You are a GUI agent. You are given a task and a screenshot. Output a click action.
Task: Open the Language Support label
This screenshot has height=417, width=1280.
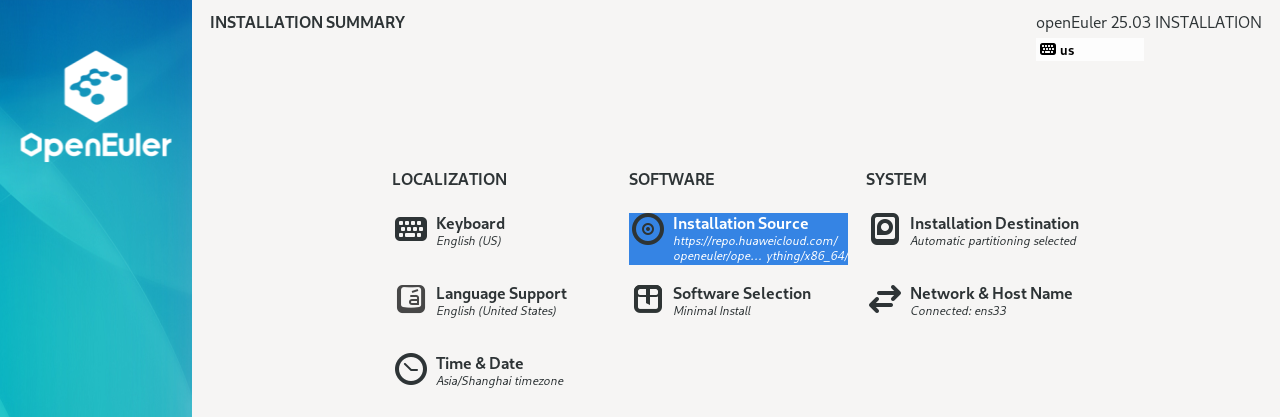[501, 293]
